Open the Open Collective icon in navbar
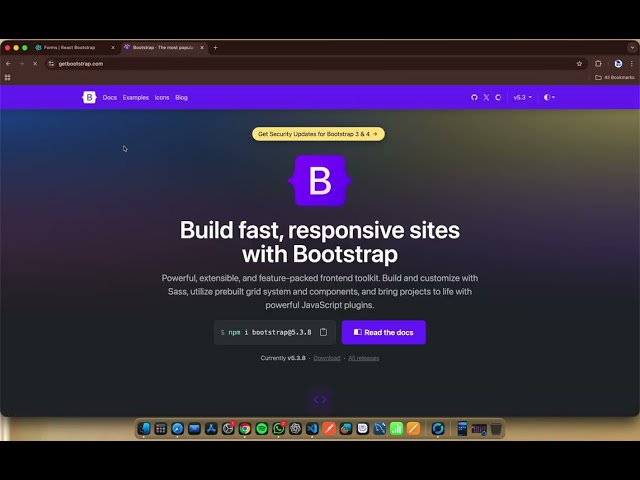Viewport: 640px width, 480px height. coord(498,97)
